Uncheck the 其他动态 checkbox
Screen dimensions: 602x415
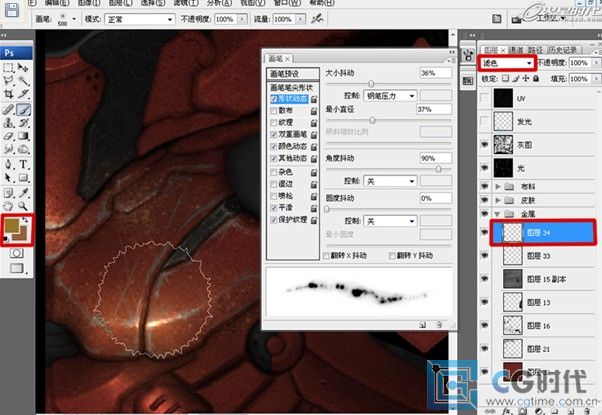click(x=274, y=159)
